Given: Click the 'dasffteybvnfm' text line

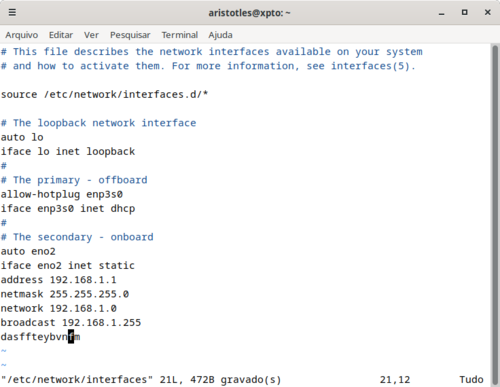Looking at the screenshot, I should (x=40, y=337).
